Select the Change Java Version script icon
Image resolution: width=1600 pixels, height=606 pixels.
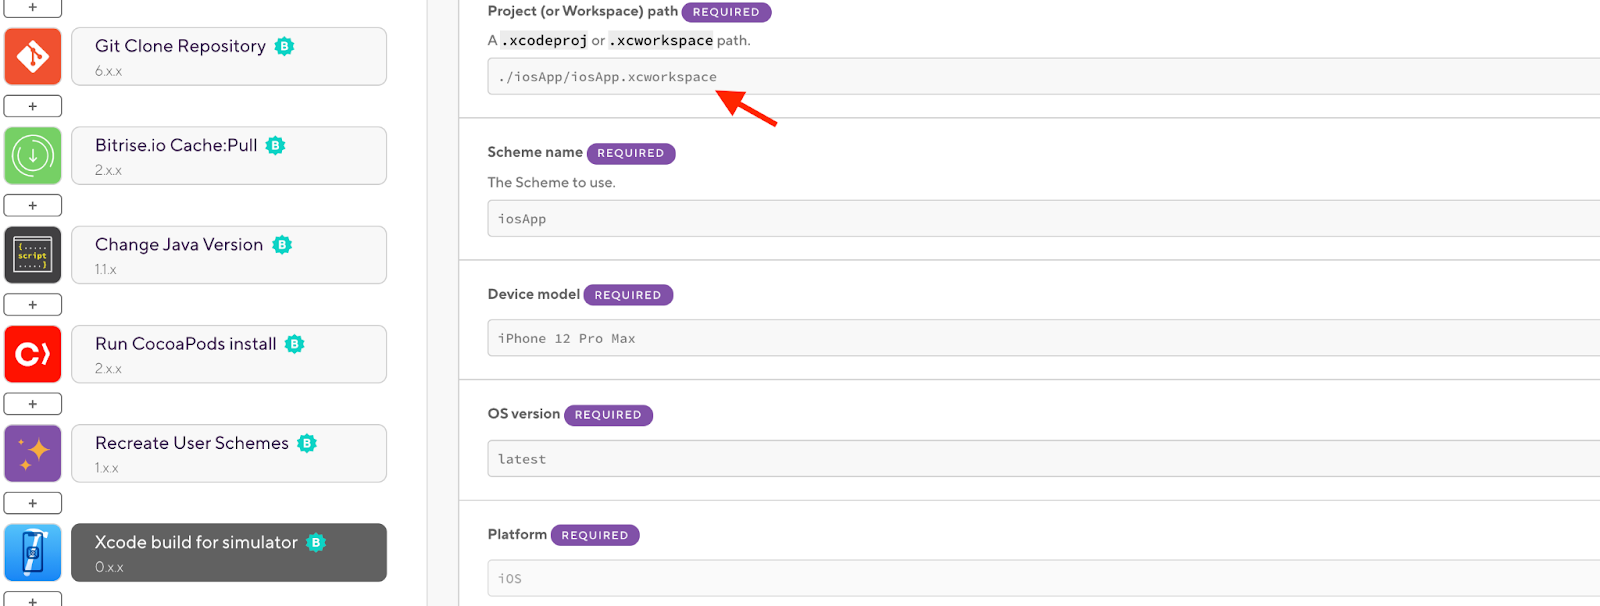(32, 254)
